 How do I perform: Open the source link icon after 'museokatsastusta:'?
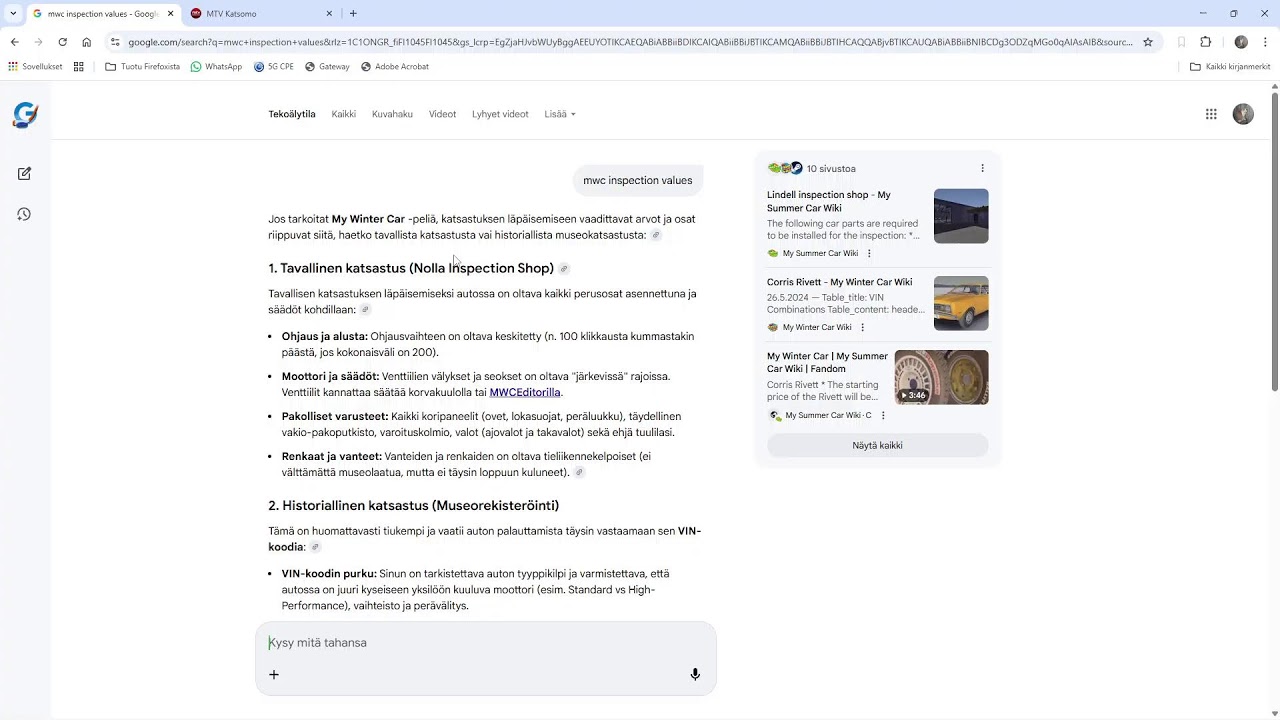656,236
